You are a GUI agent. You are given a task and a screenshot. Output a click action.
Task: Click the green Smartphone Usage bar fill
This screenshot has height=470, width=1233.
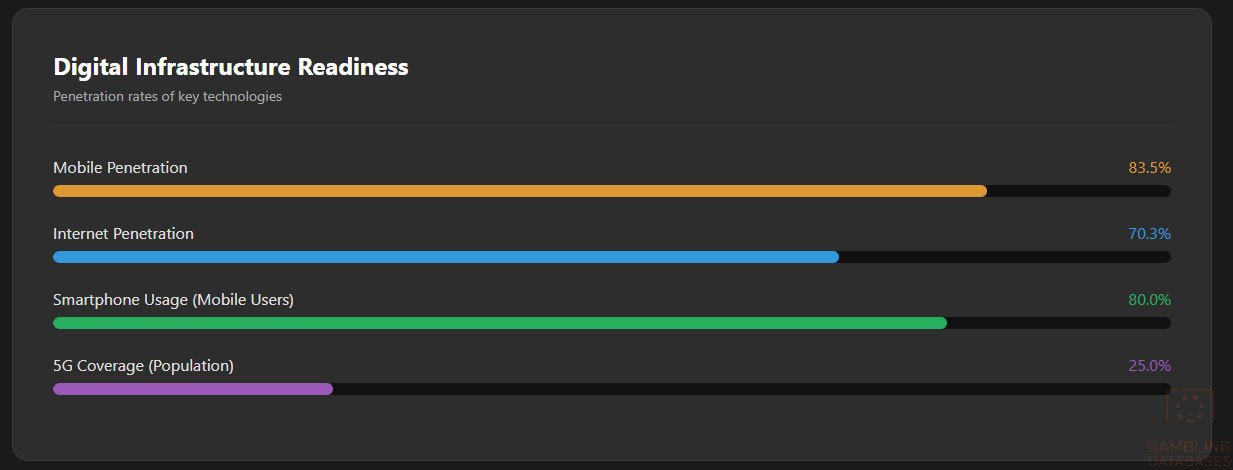click(500, 323)
